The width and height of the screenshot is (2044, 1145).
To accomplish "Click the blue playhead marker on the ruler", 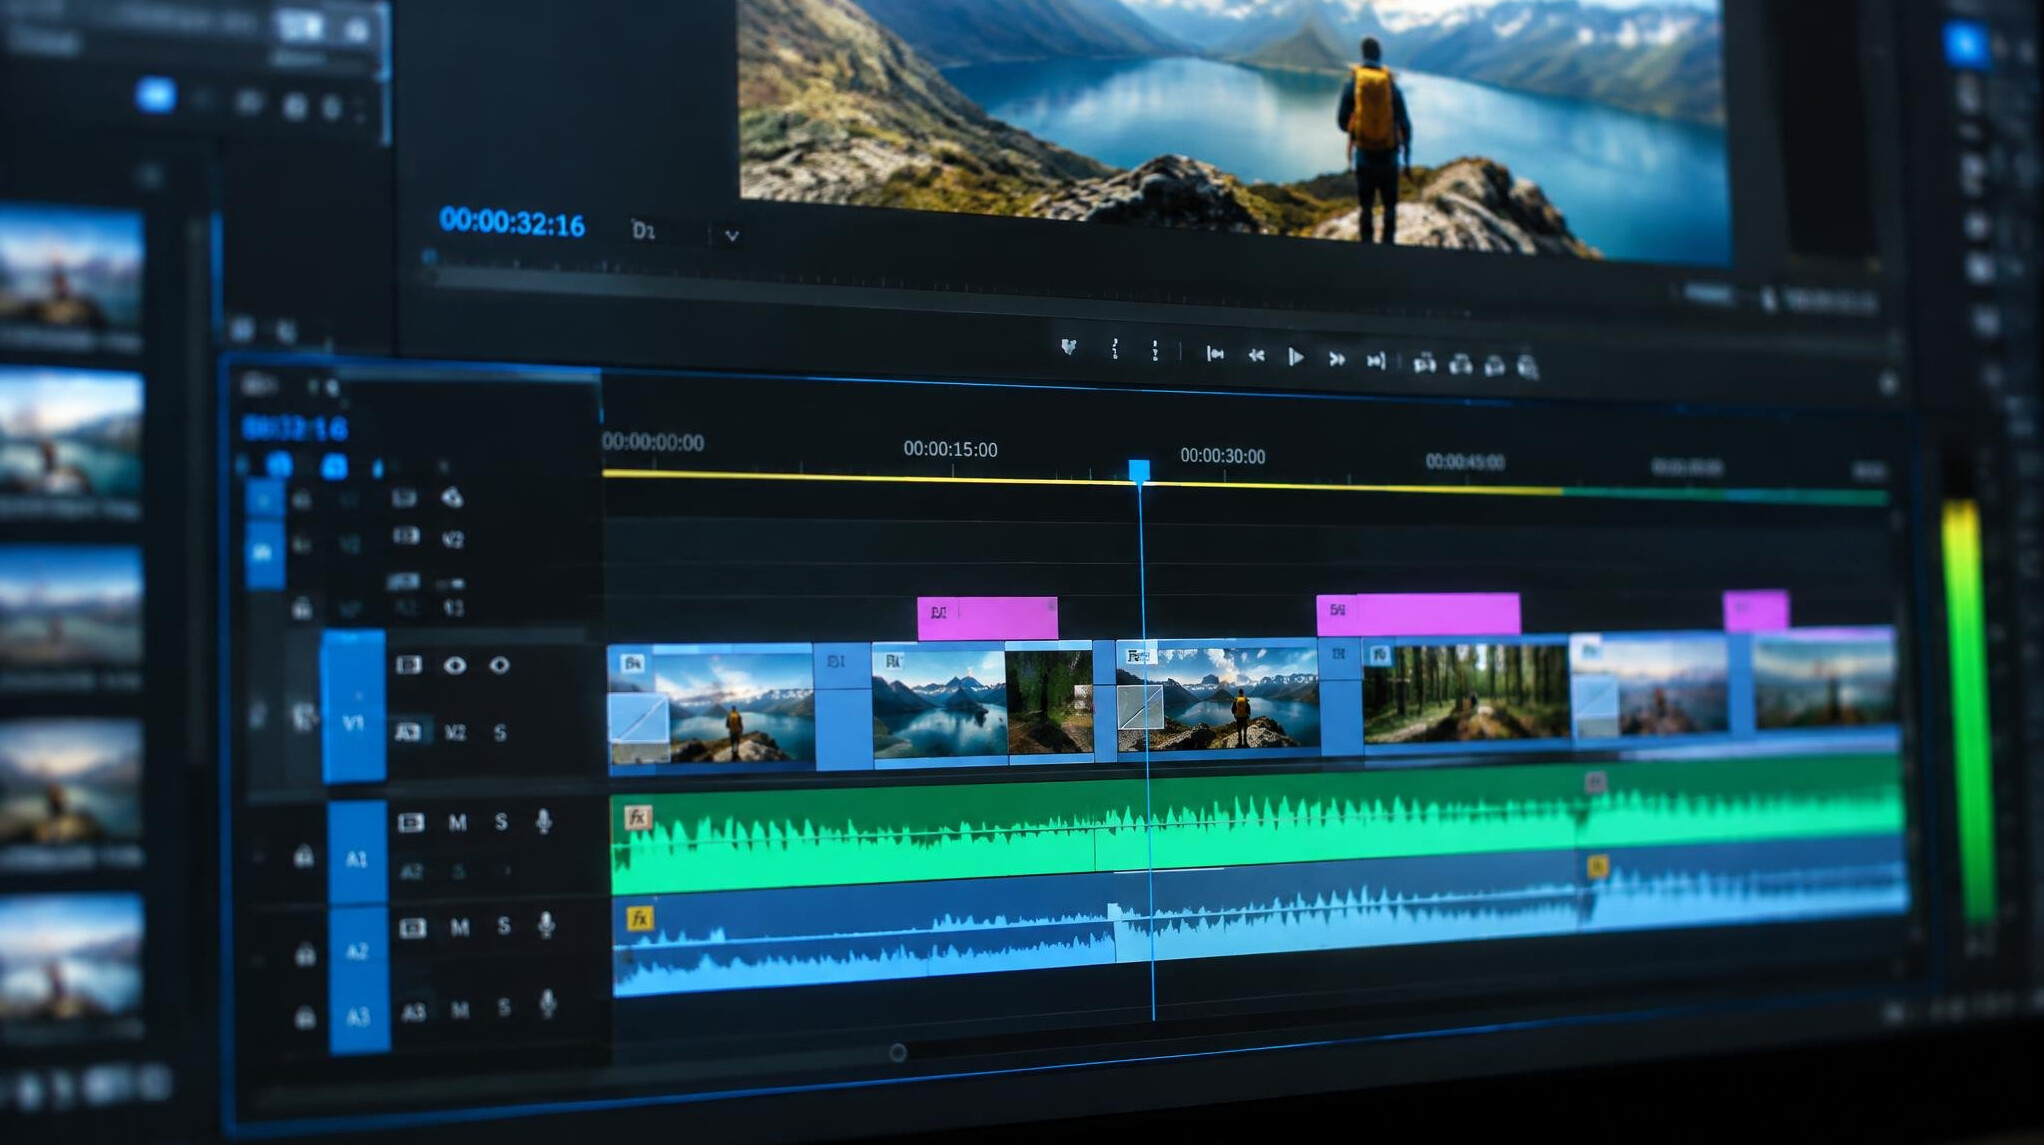I will [1139, 471].
